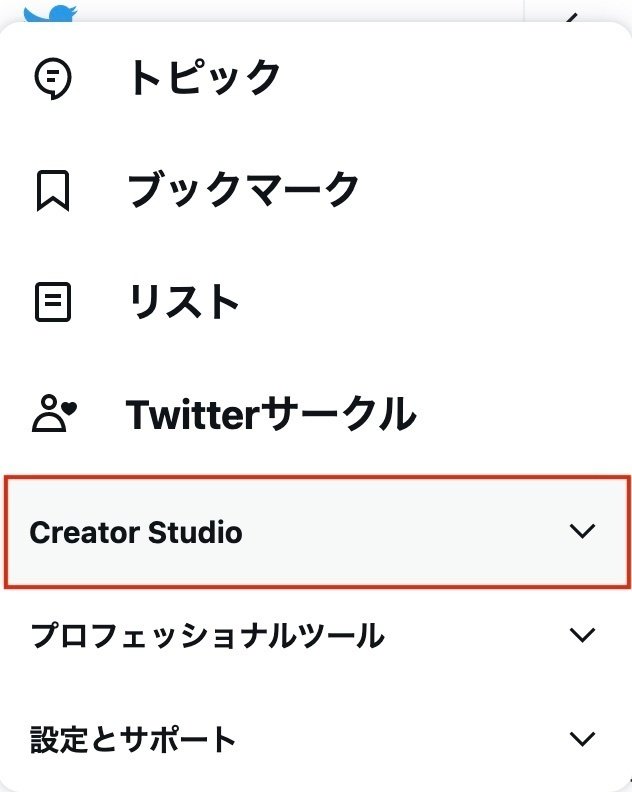632x792 pixels.
Task: Click the プロフェッショナルツール label text
Action: 207,635
